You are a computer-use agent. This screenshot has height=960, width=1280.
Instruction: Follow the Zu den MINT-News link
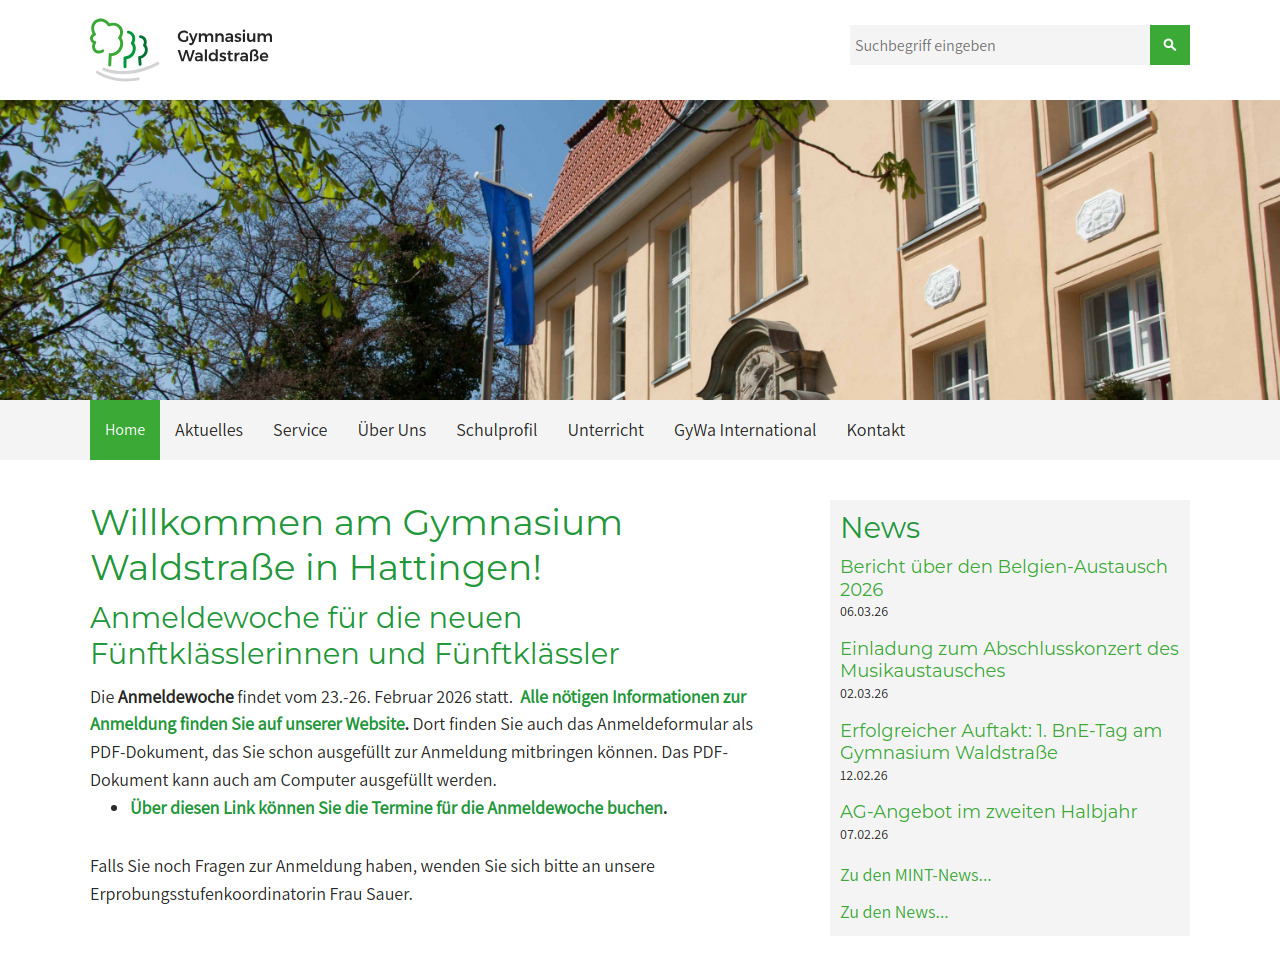click(915, 875)
